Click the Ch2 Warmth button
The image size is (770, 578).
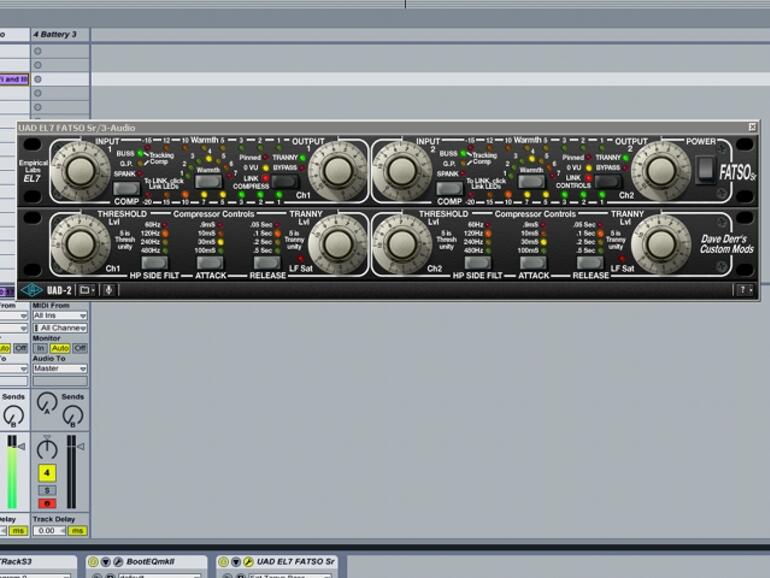(x=531, y=182)
